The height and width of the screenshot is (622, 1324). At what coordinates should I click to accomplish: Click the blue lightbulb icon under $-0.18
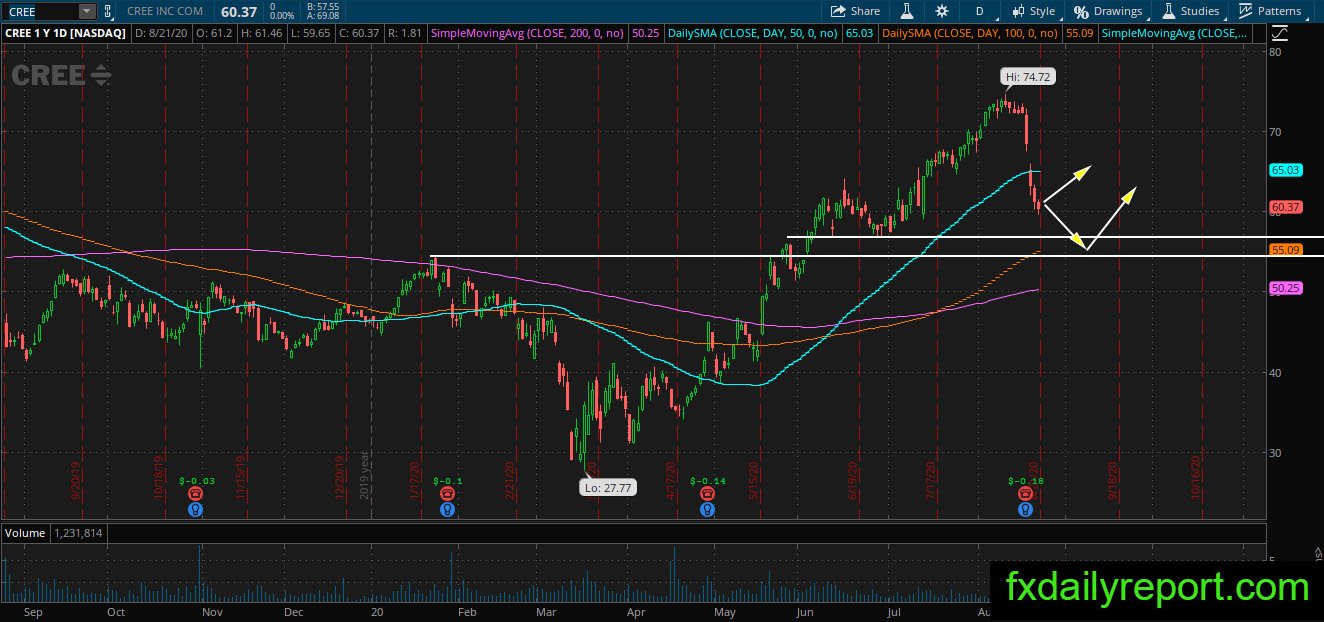pos(1025,509)
